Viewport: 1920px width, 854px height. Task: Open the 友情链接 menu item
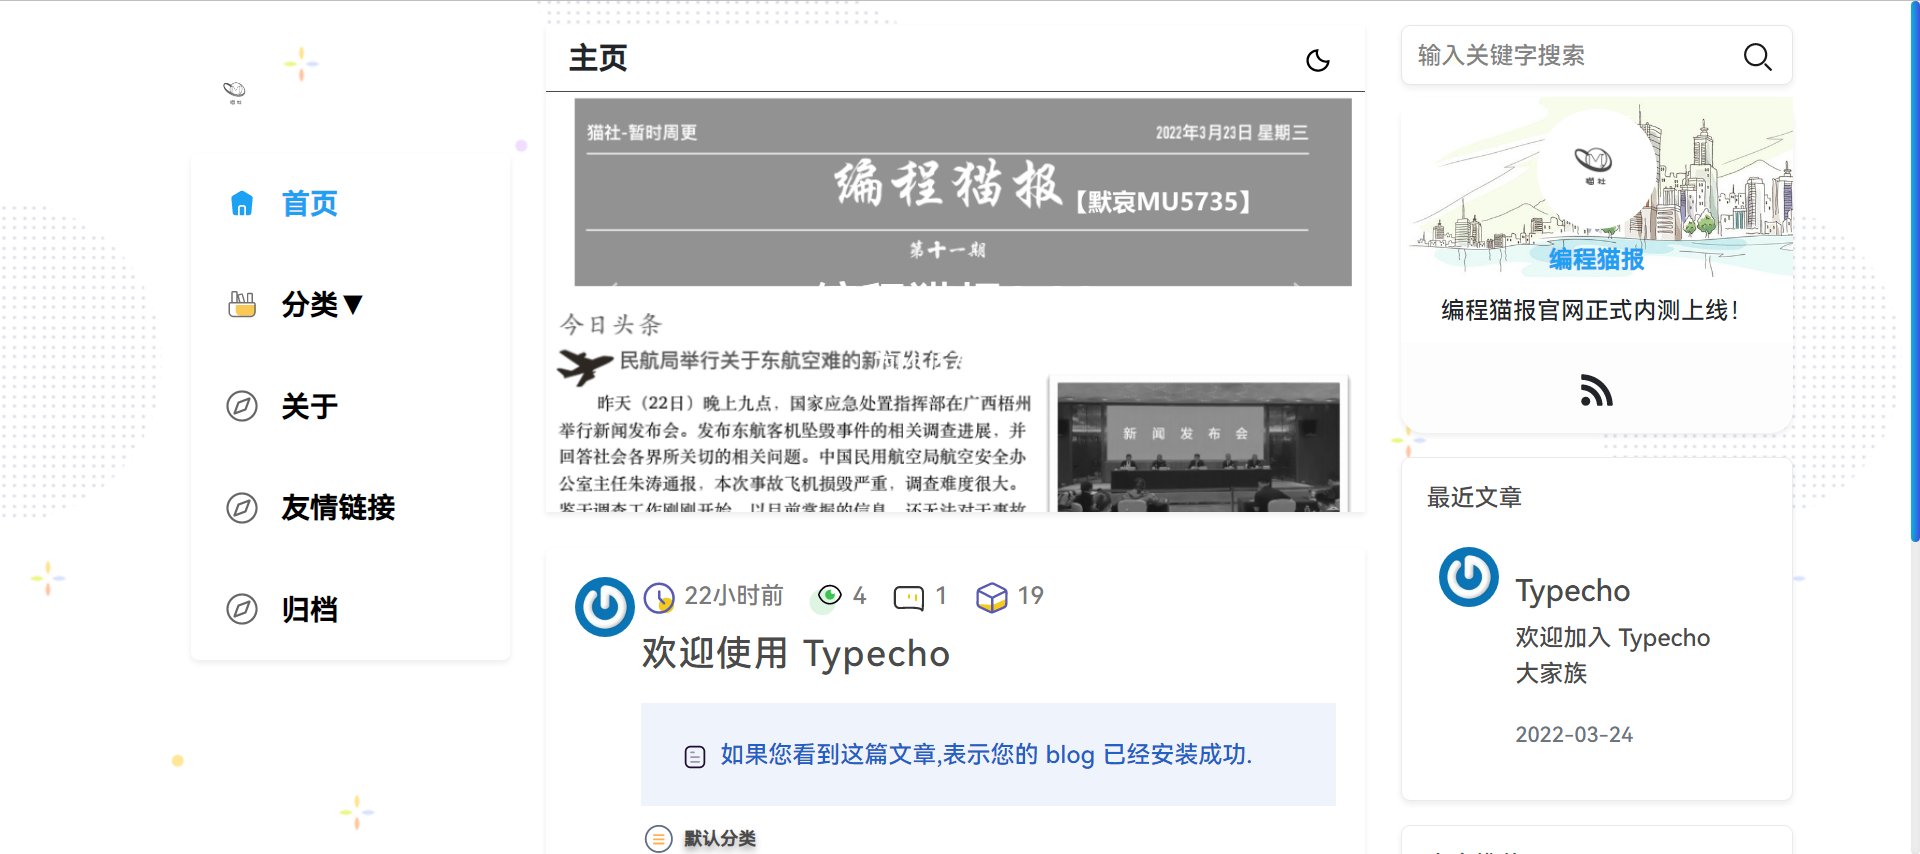pyautogui.click(x=338, y=508)
